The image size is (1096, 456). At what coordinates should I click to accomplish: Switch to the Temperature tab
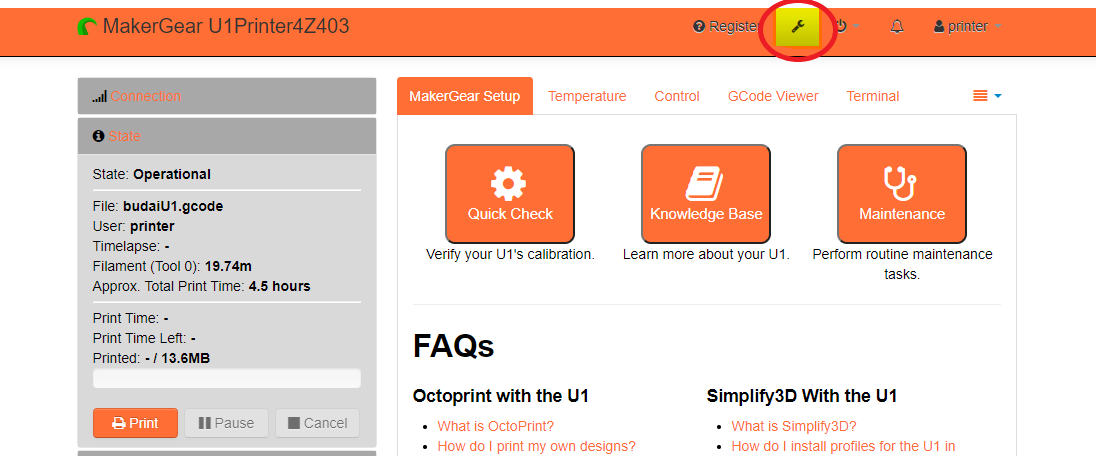coord(587,96)
